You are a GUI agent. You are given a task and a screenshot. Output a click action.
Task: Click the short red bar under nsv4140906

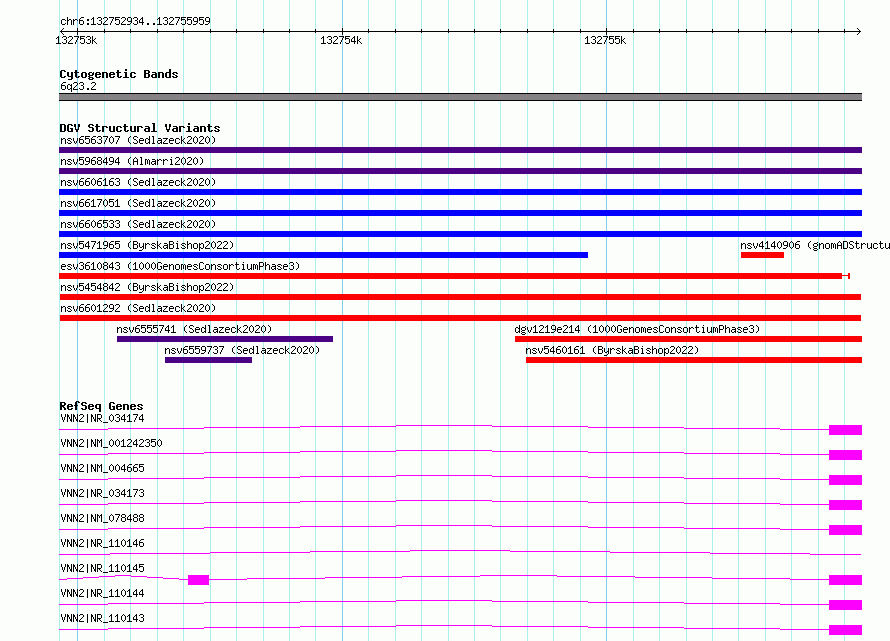click(762, 255)
